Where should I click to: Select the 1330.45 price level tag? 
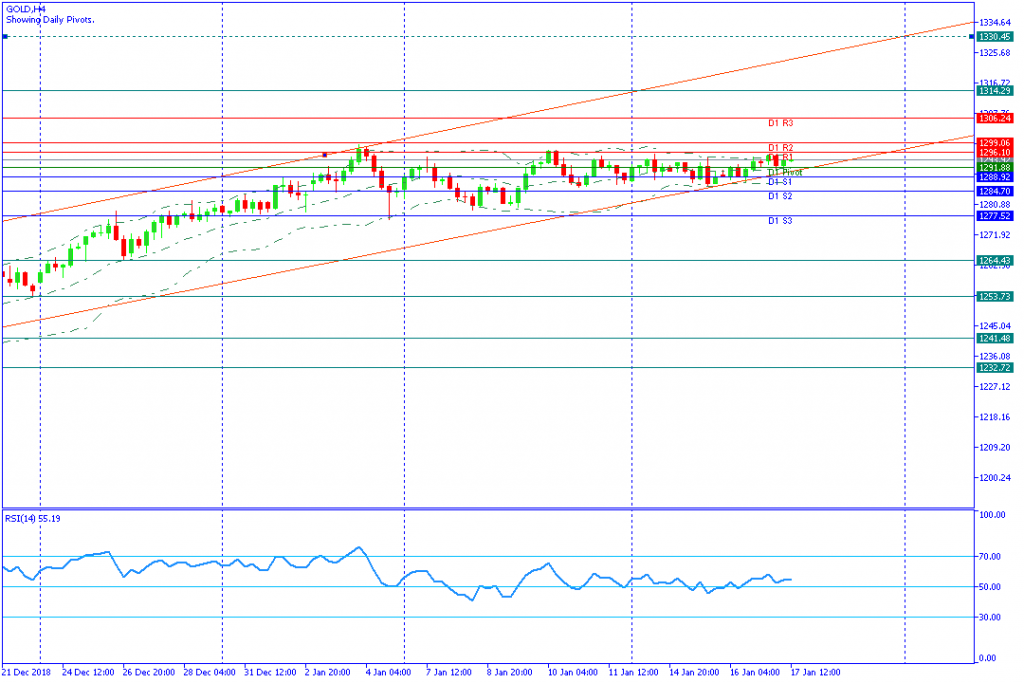pos(995,37)
